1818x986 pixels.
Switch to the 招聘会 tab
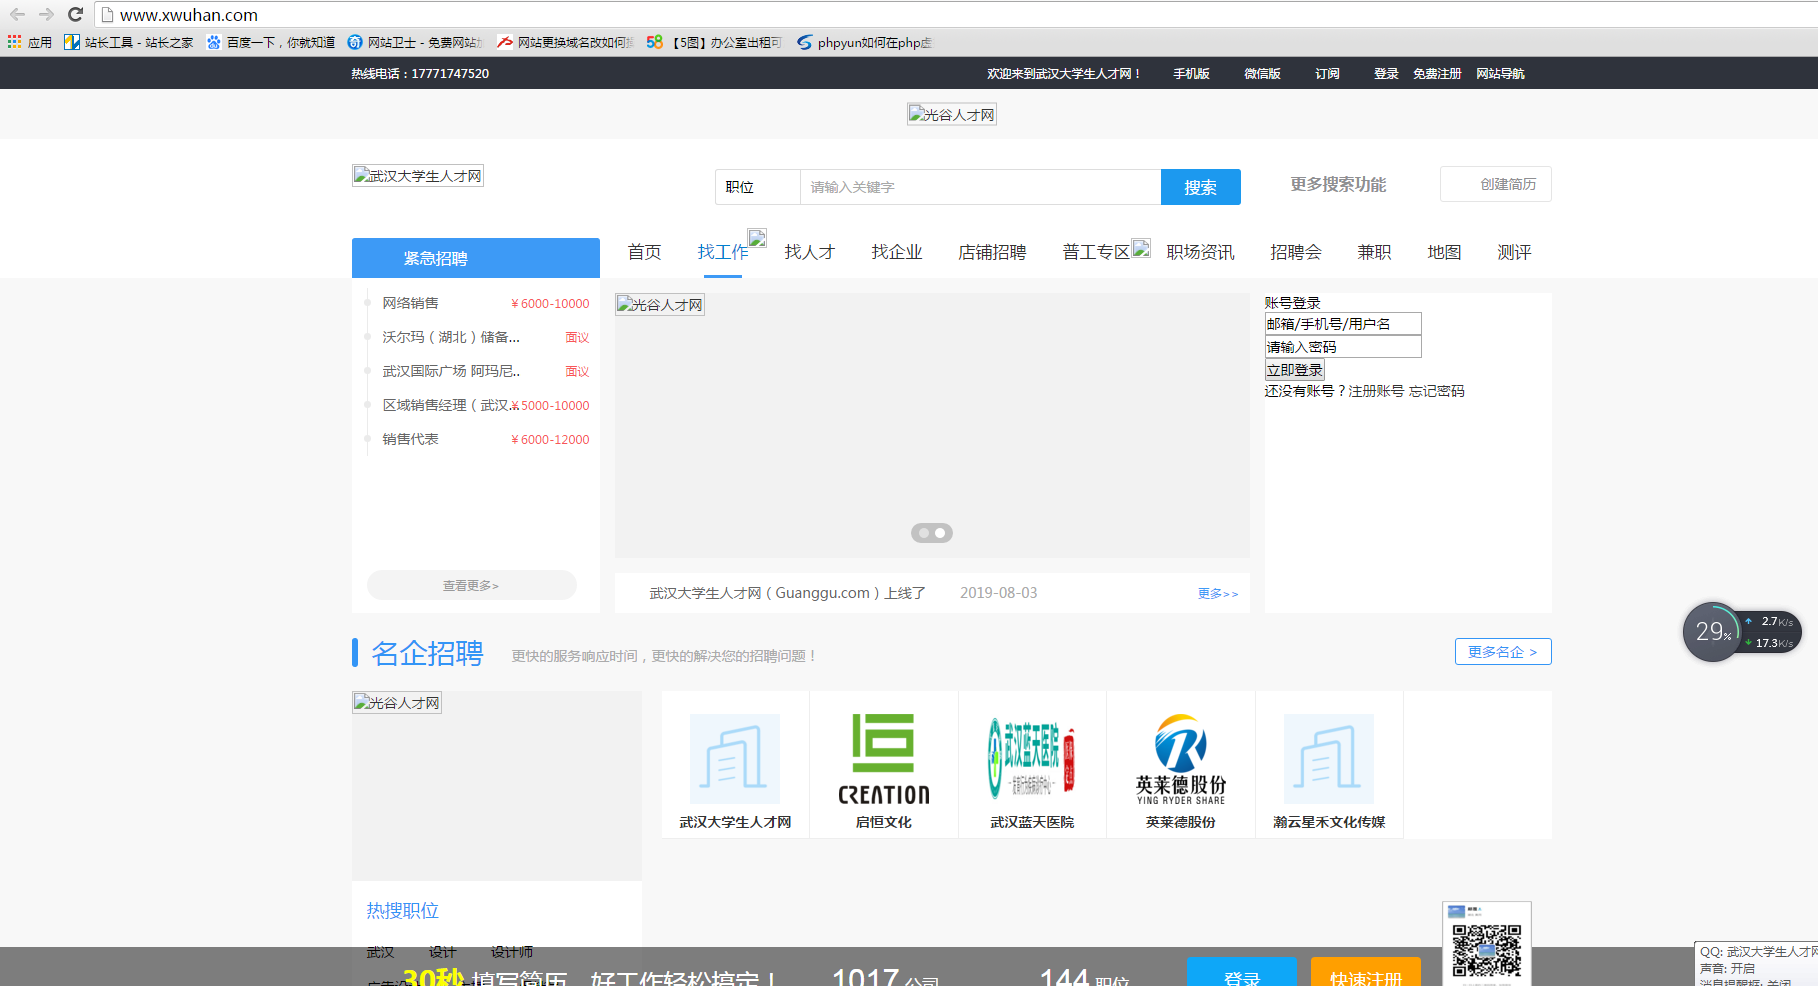point(1295,252)
